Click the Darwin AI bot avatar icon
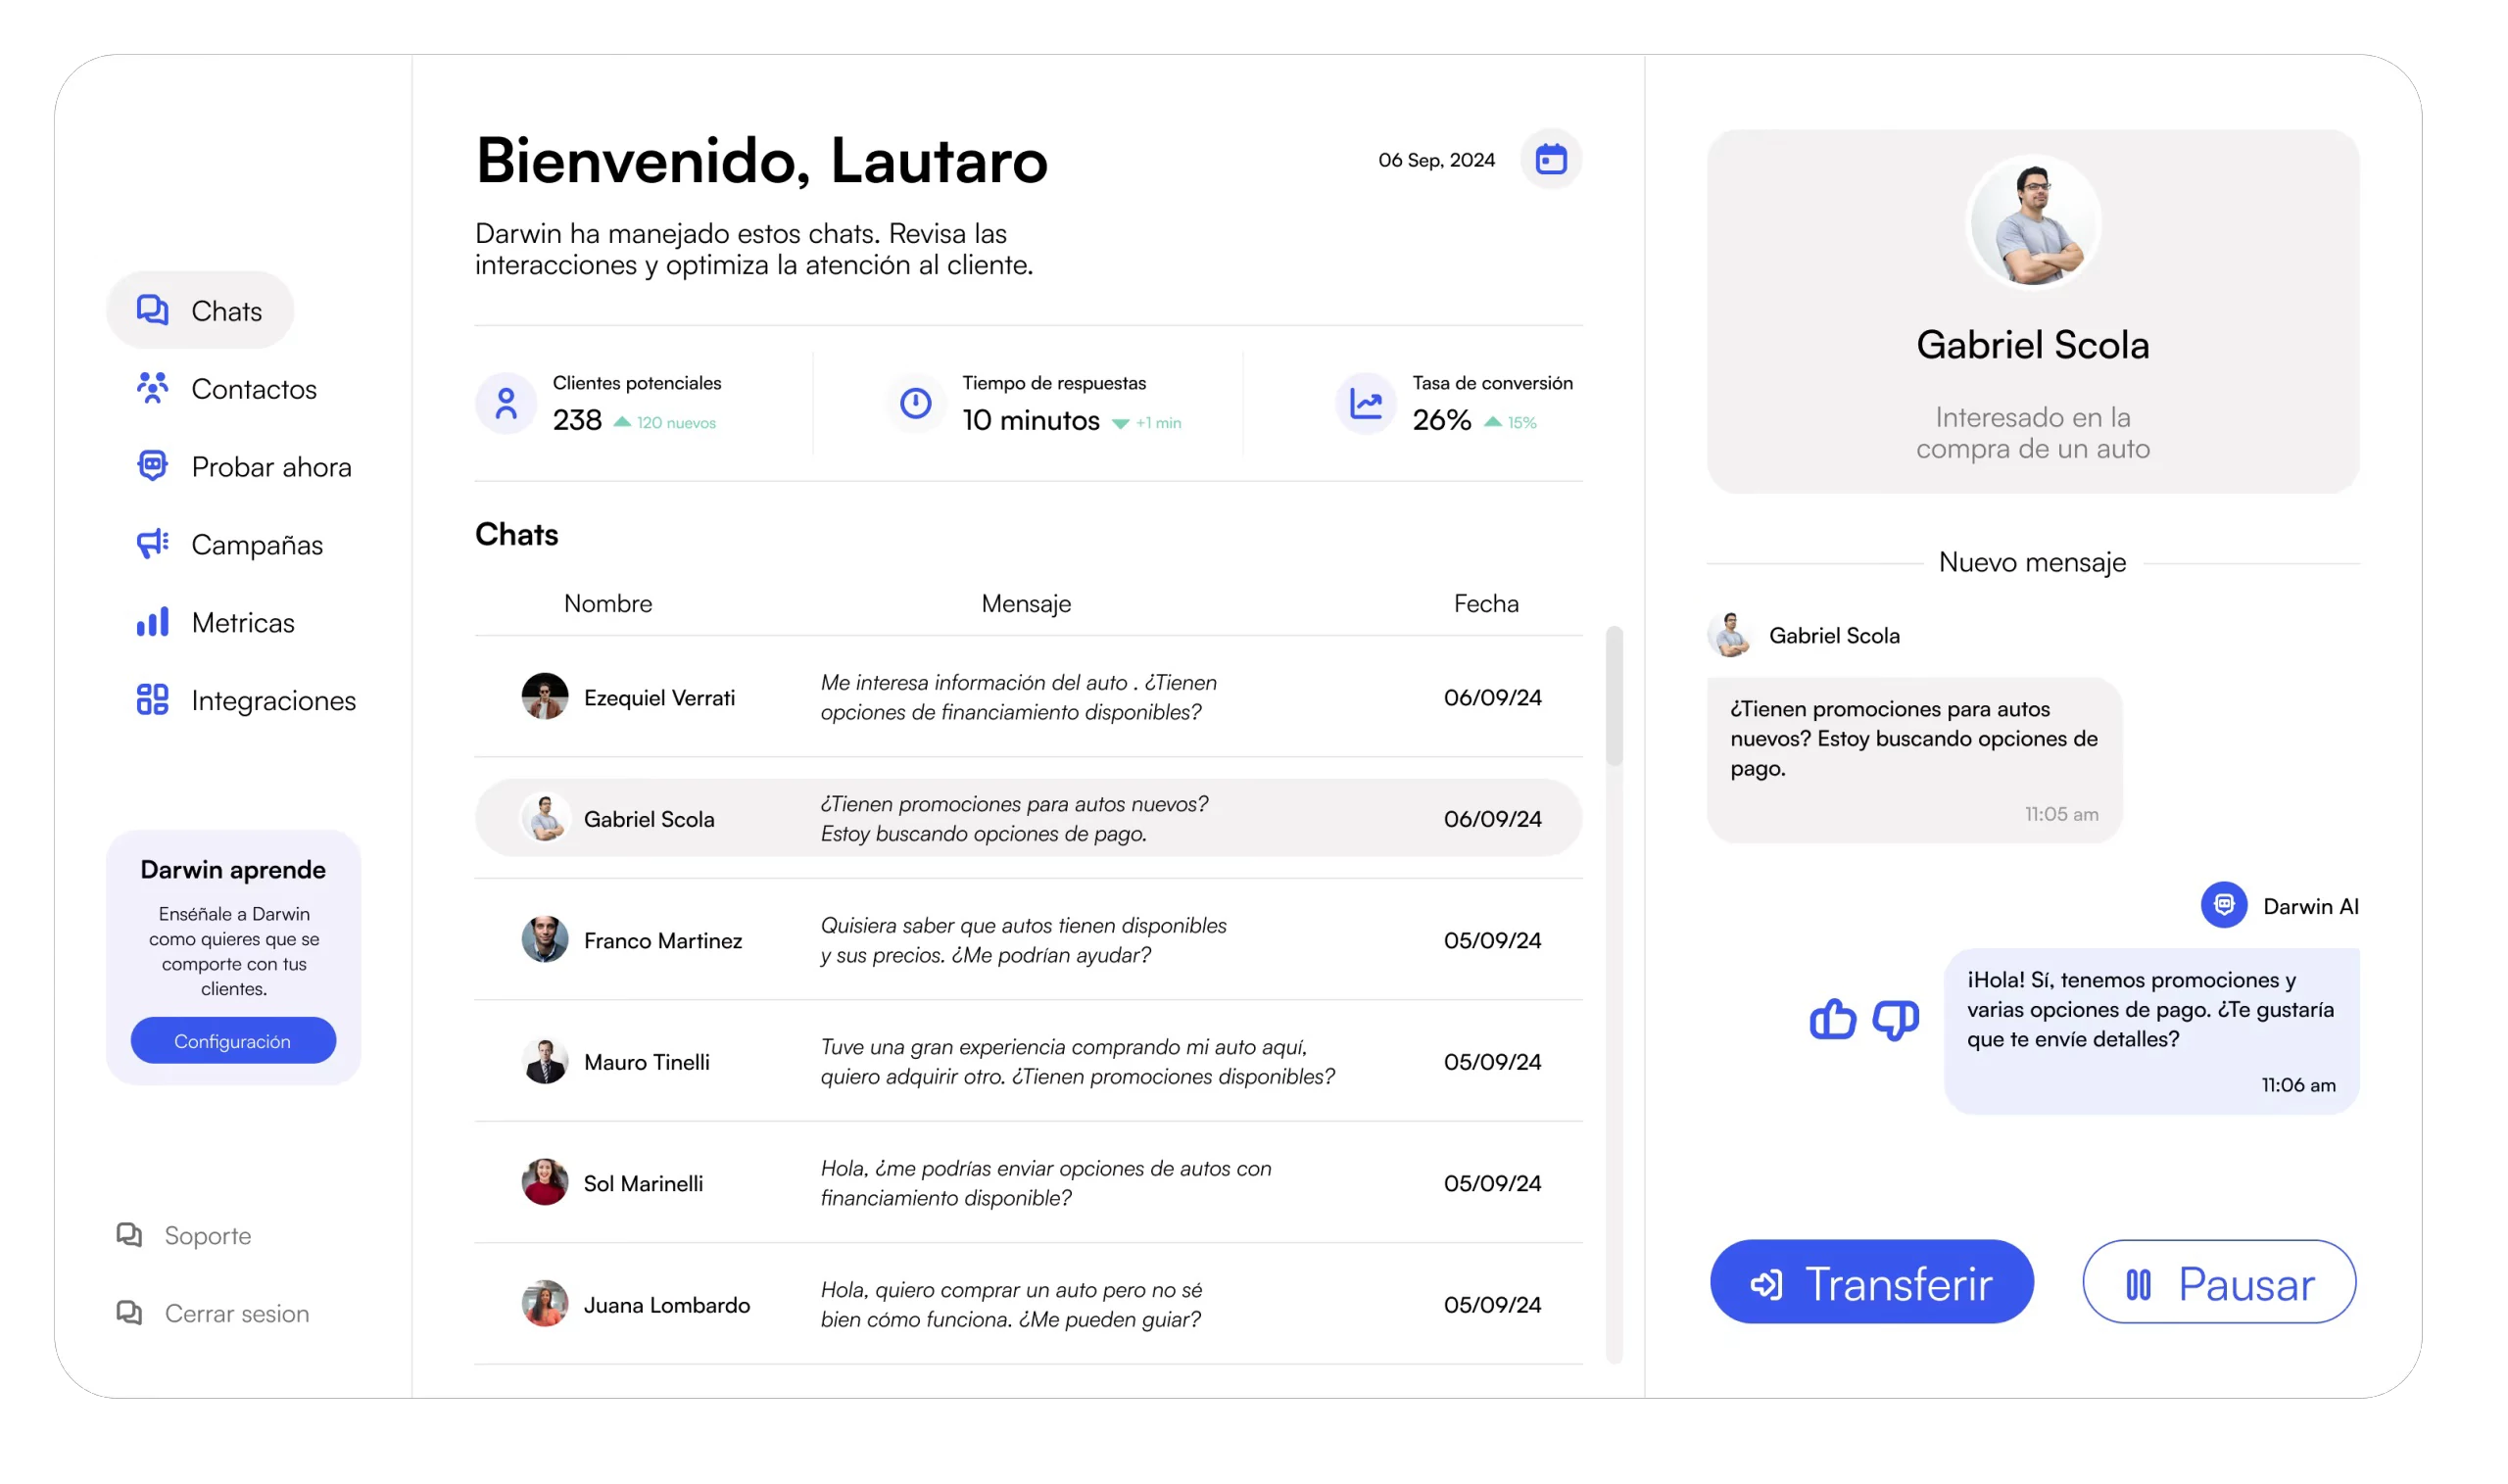The height and width of the screenshot is (1484, 2508). coord(2223,905)
